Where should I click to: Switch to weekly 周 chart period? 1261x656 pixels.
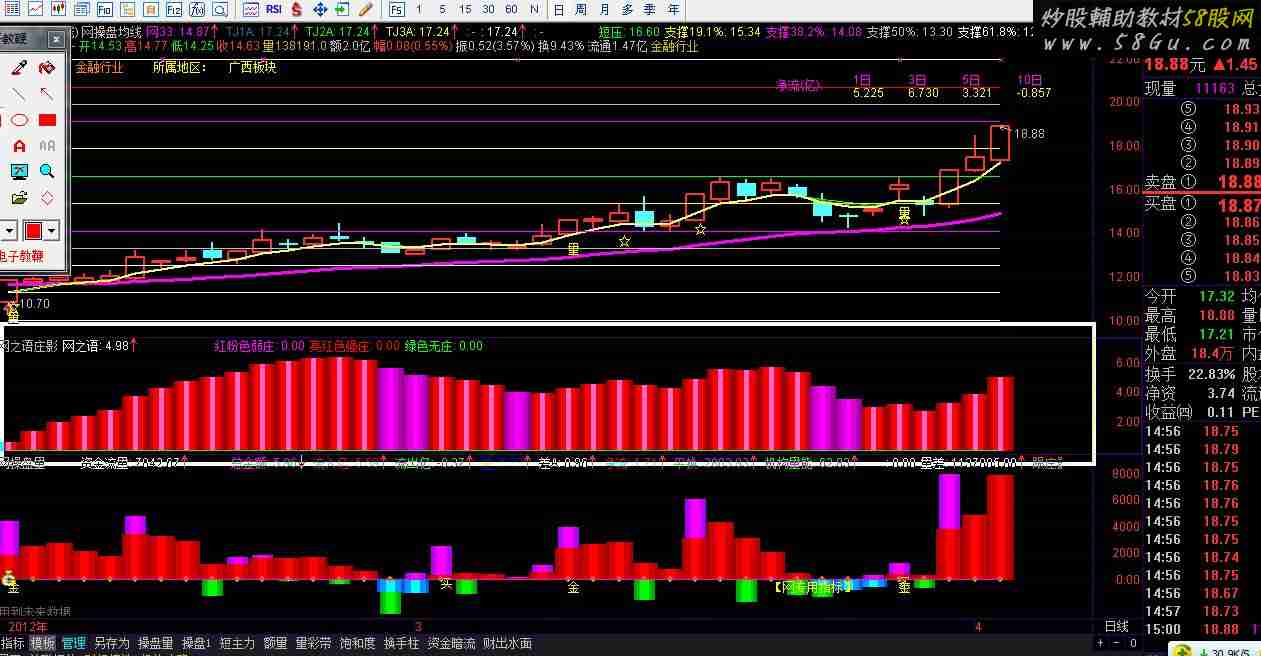tap(581, 9)
